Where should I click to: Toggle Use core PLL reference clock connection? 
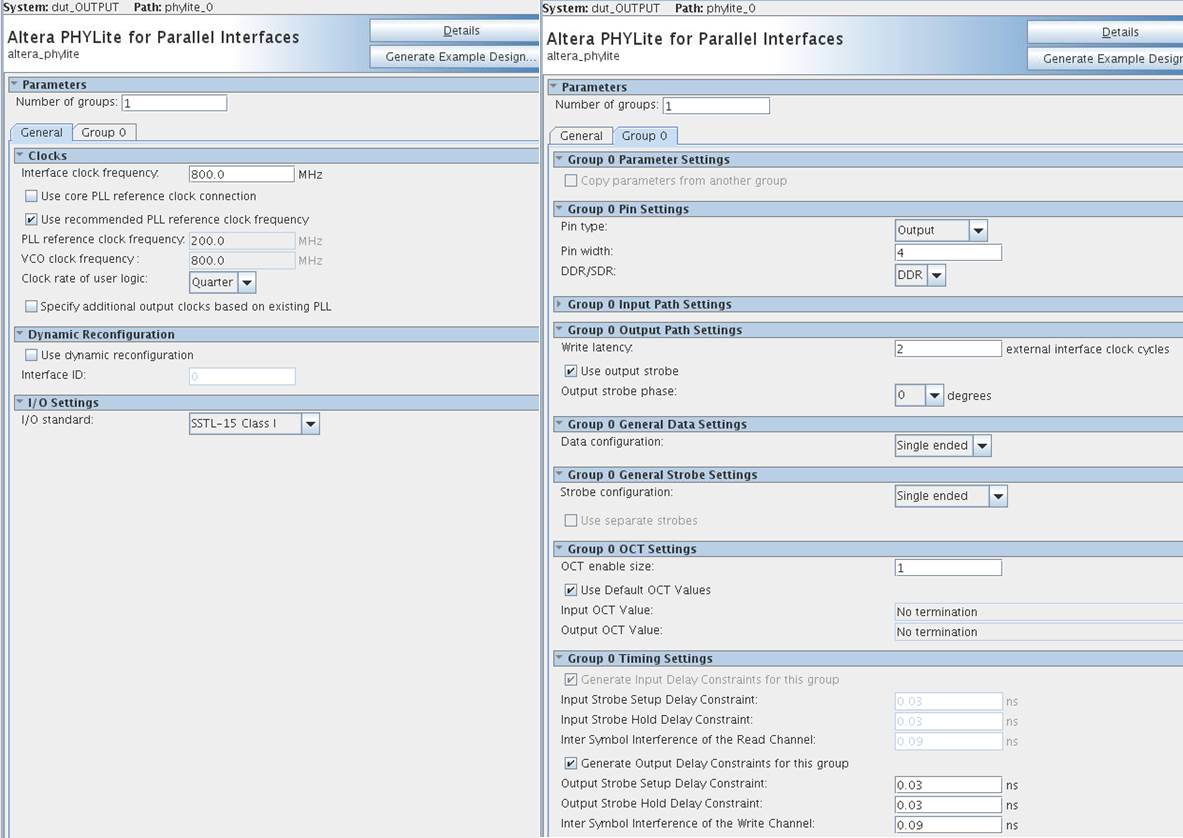point(31,196)
